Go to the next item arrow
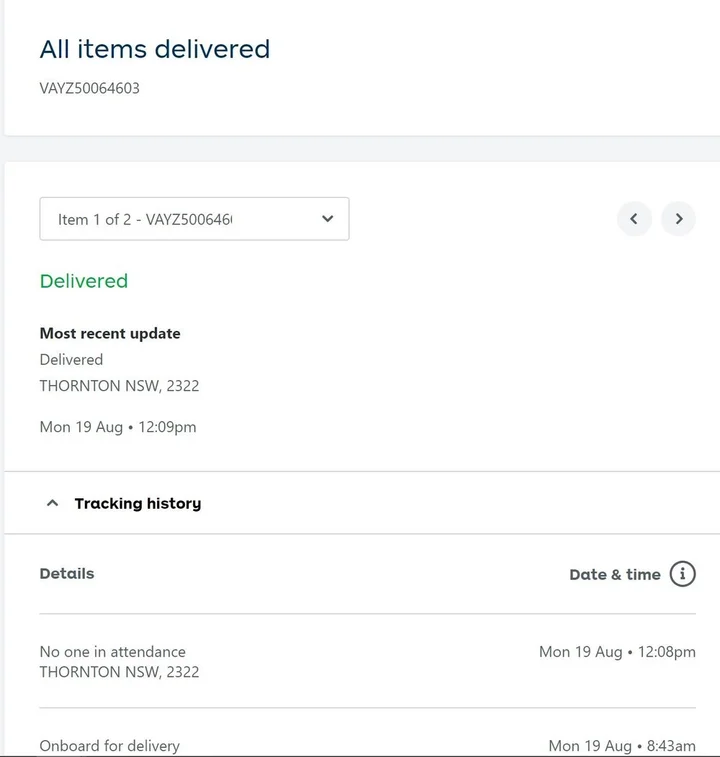Image resolution: width=720 pixels, height=757 pixels. tap(678, 219)
